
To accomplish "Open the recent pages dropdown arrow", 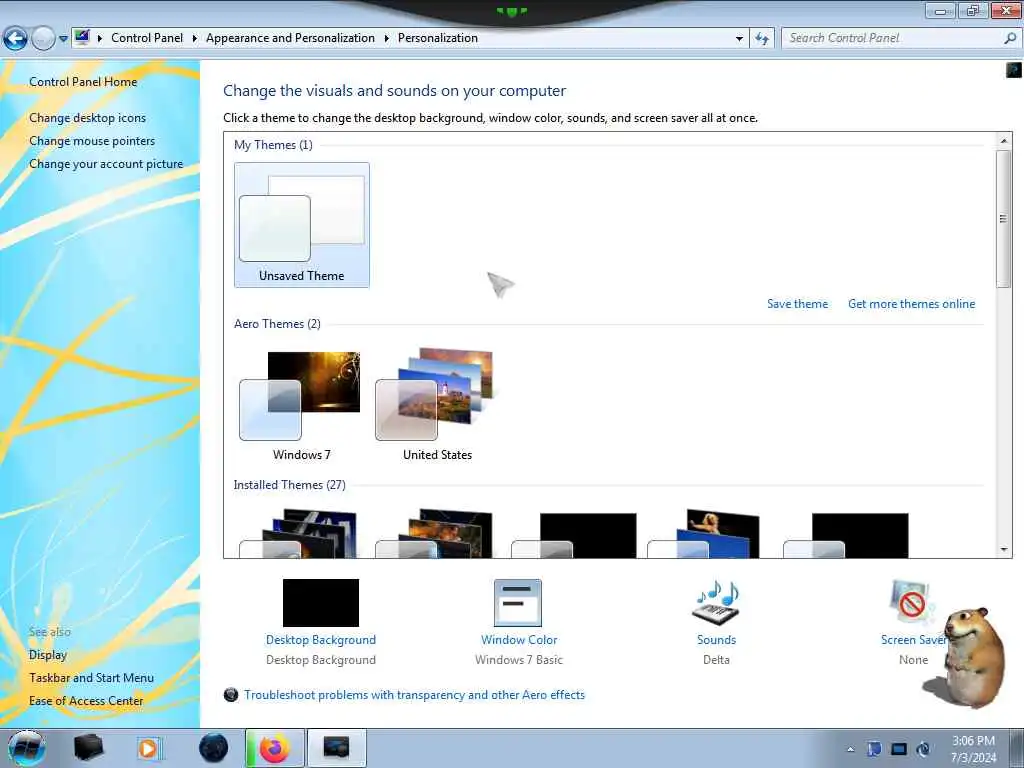I will pyautogui.click(x=63, y=39).
